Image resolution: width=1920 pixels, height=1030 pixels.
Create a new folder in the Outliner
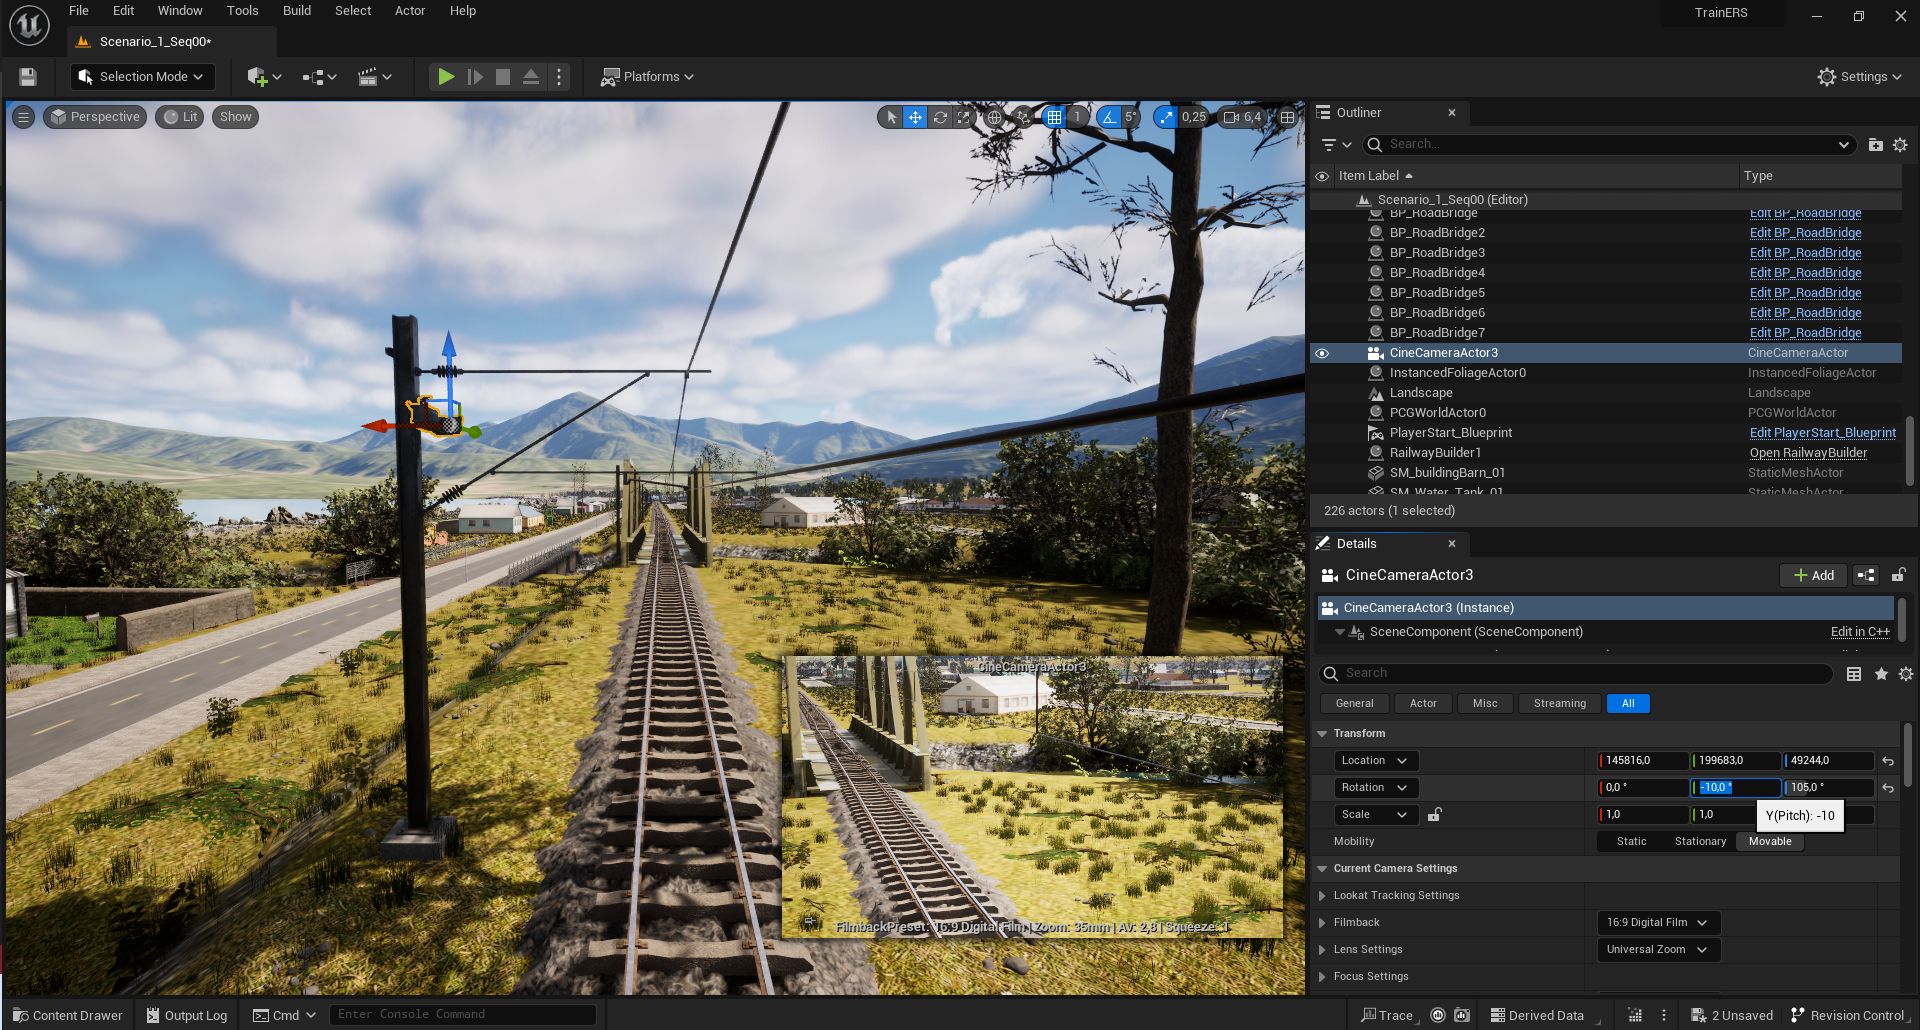[x=1876, y=145]
